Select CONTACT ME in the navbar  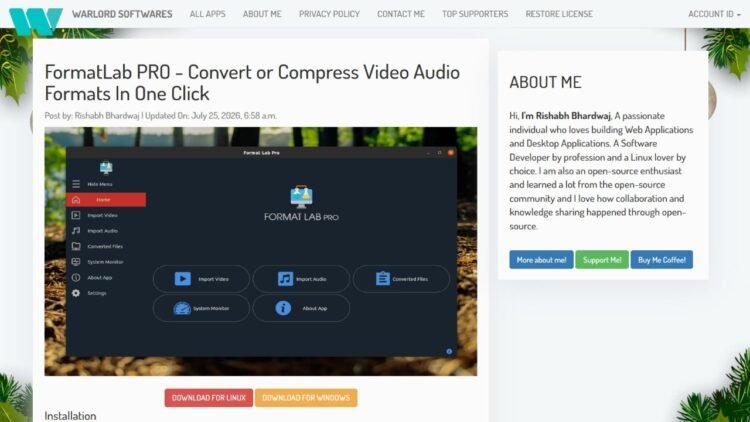coord(401,14)
